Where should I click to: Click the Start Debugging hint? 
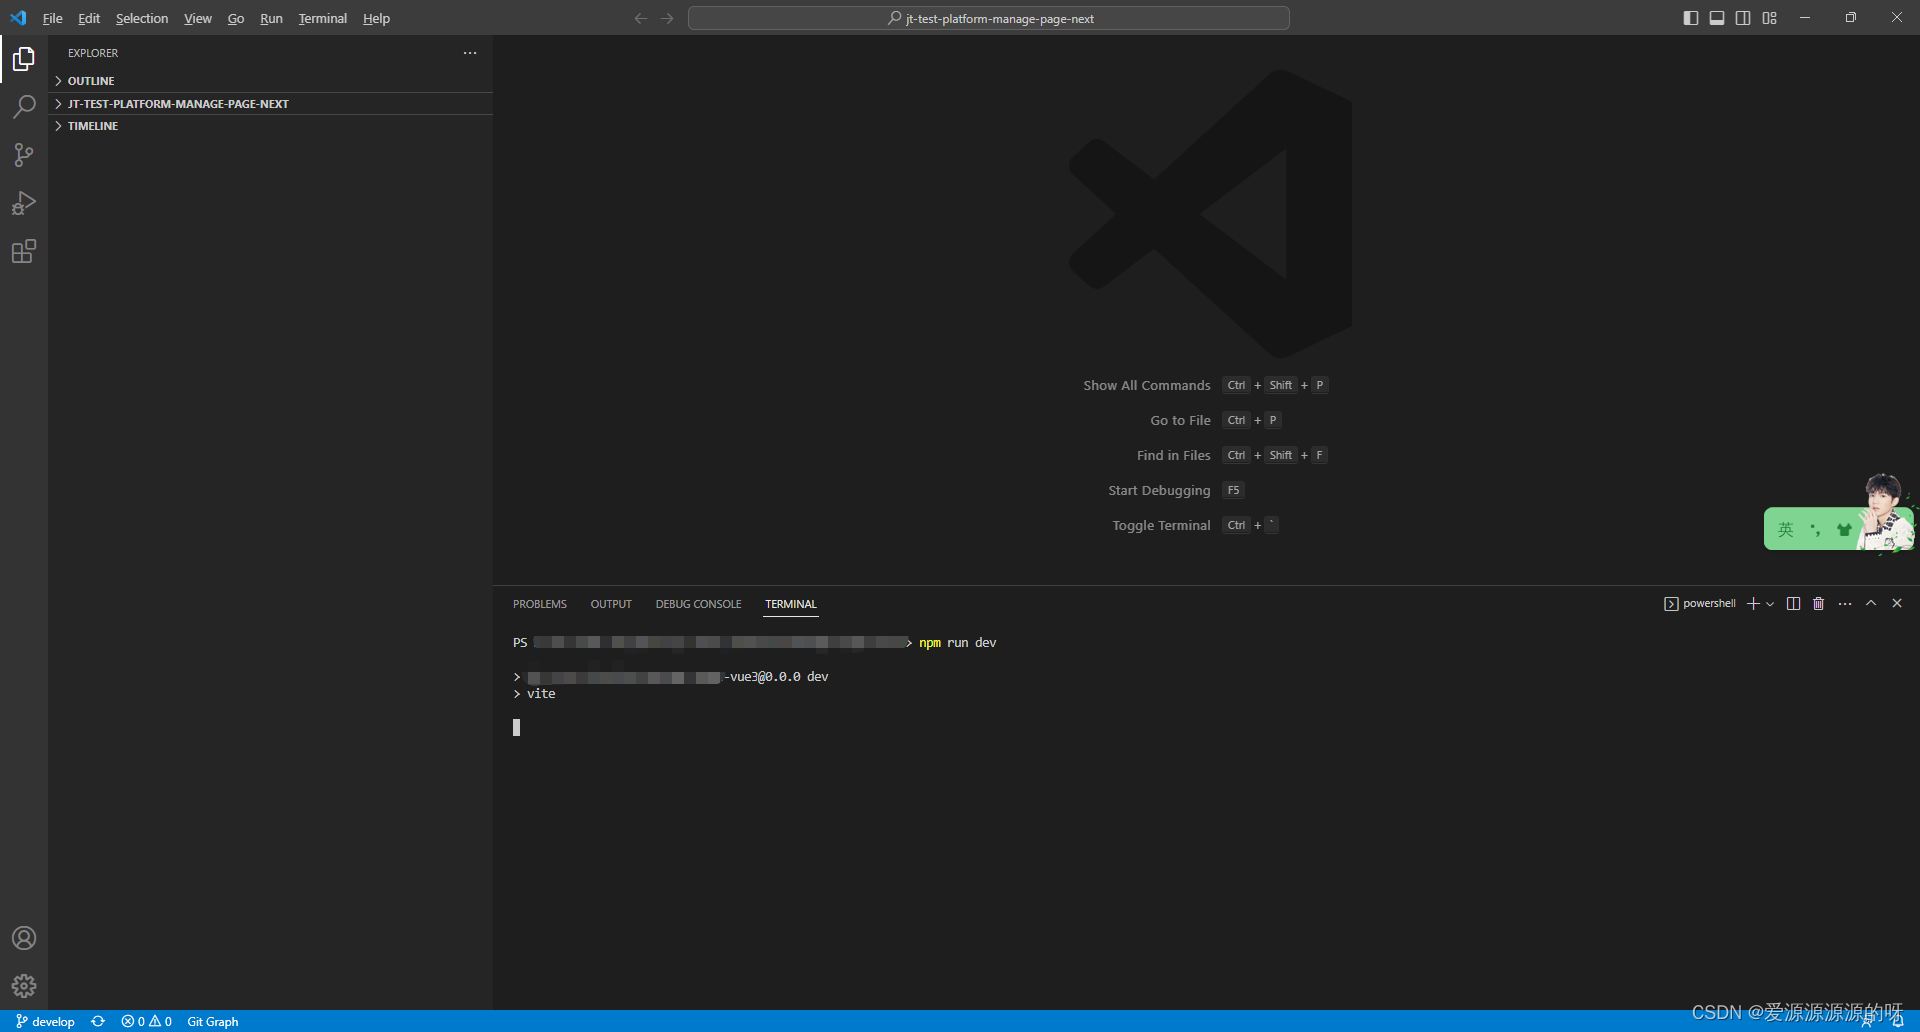tap(1159, 490)
